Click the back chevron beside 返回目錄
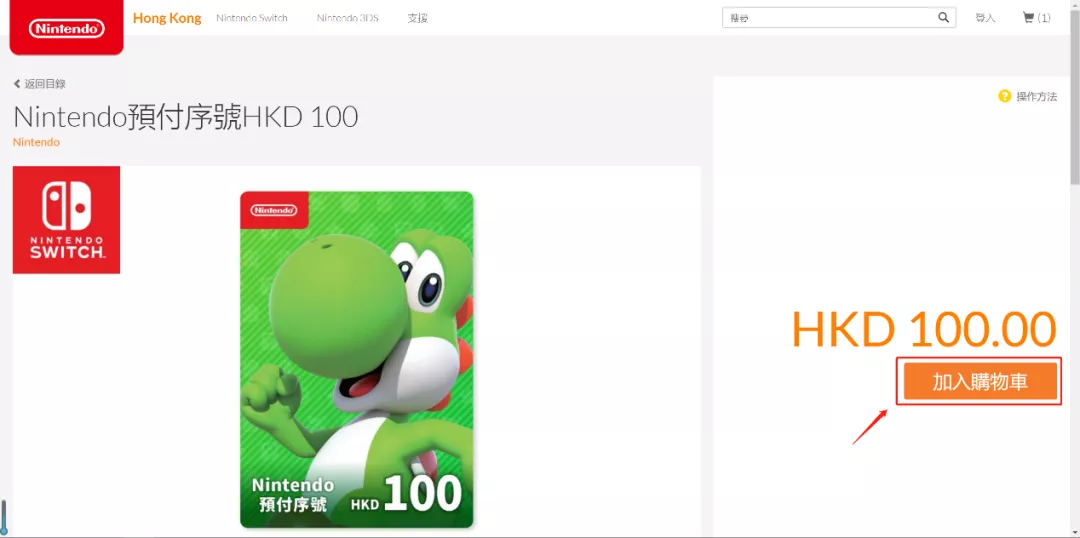The width and height of the screenshot is (1080, 538). click(17, 84)
